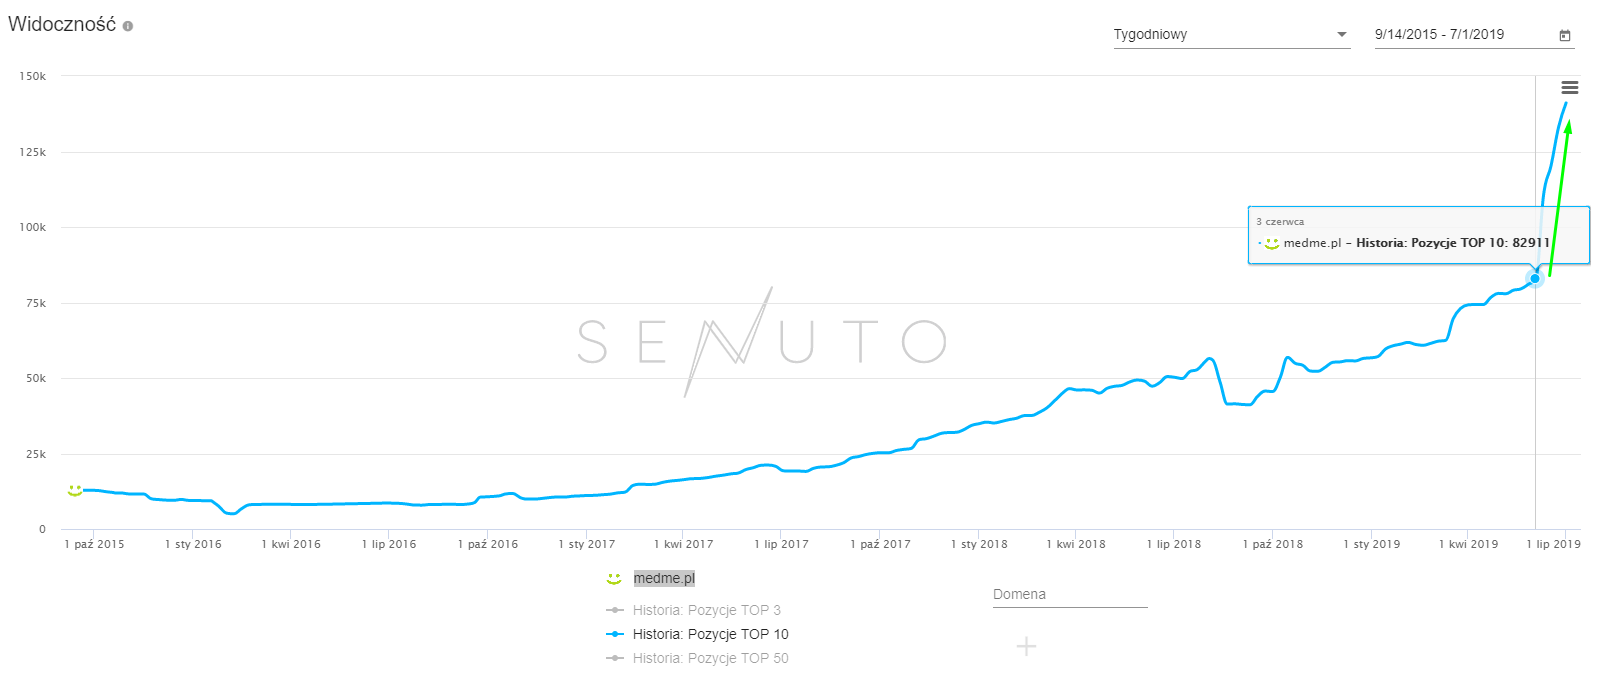This screenshot has width=1597, height=673.
Task: Click the "1 sty 2018" axis label
Action: [x=979, y=544]
